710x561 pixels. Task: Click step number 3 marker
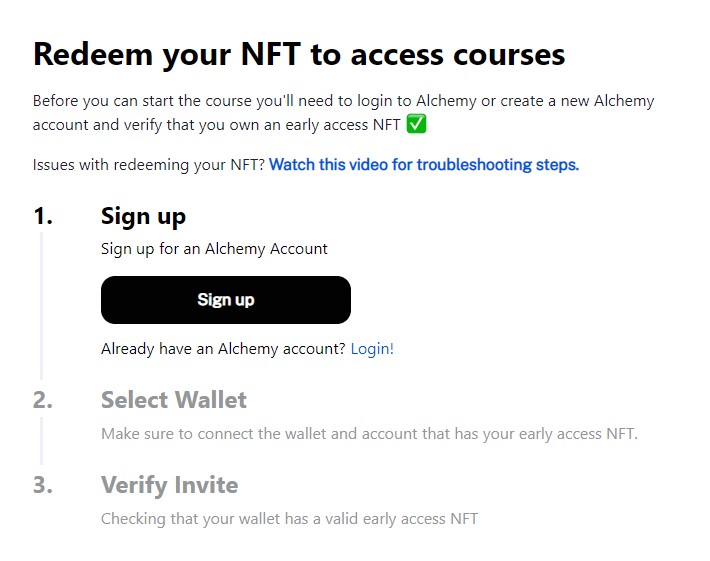click(43, 485)
